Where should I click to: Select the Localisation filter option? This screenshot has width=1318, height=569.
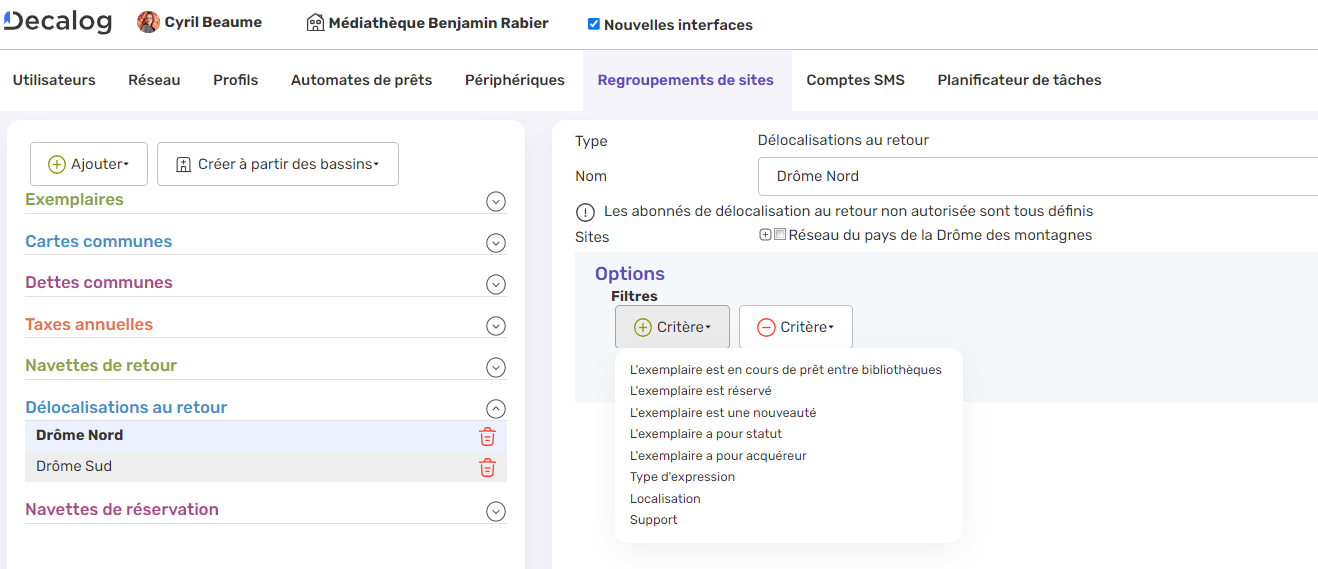tap(665, 499)
